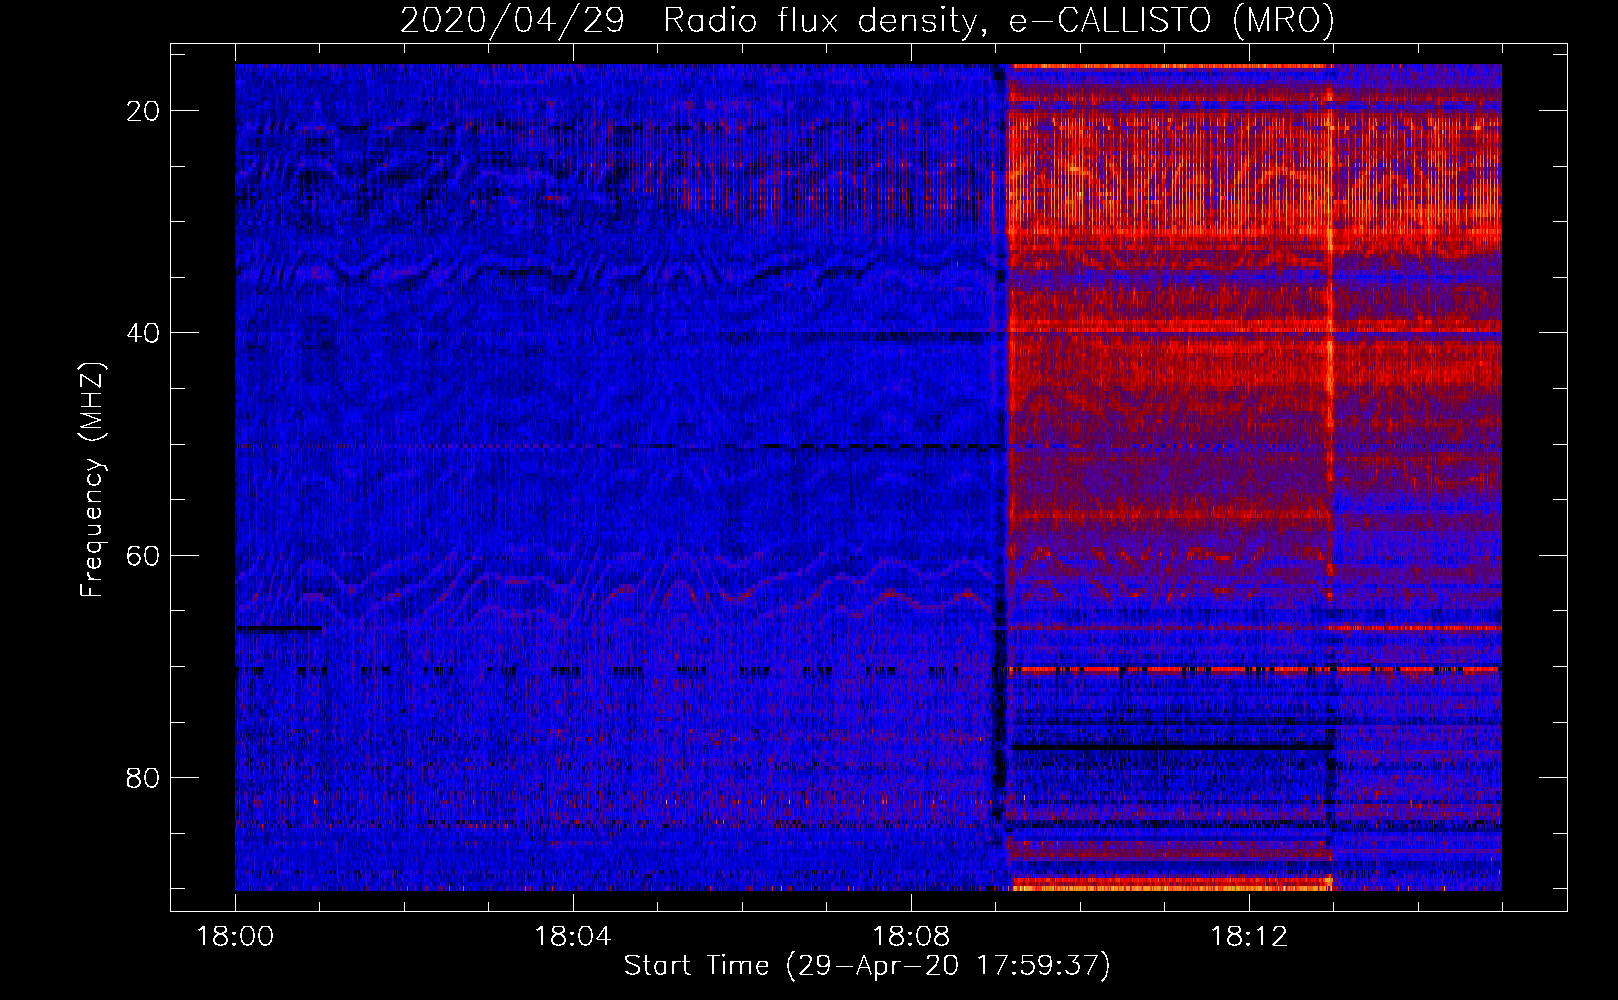Image resolution: width=1618 pixels, height=1000 pixels.
Task: Select the 18:00 time tick label
Action: tap(235, 937)
